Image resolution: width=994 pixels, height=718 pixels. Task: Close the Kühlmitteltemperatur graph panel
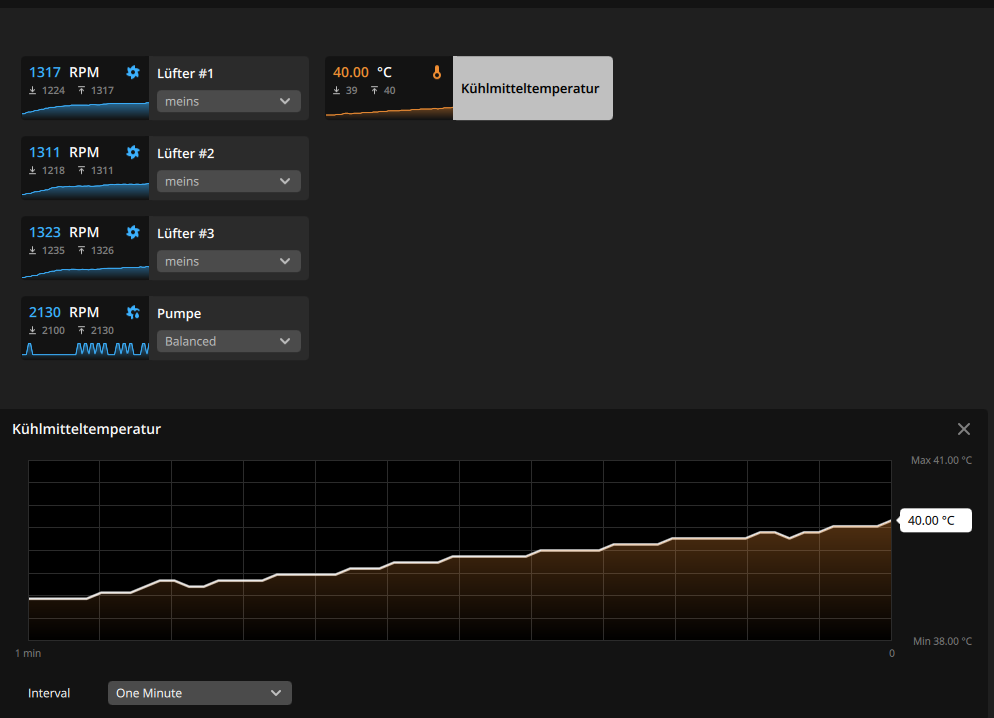(964, 429)
